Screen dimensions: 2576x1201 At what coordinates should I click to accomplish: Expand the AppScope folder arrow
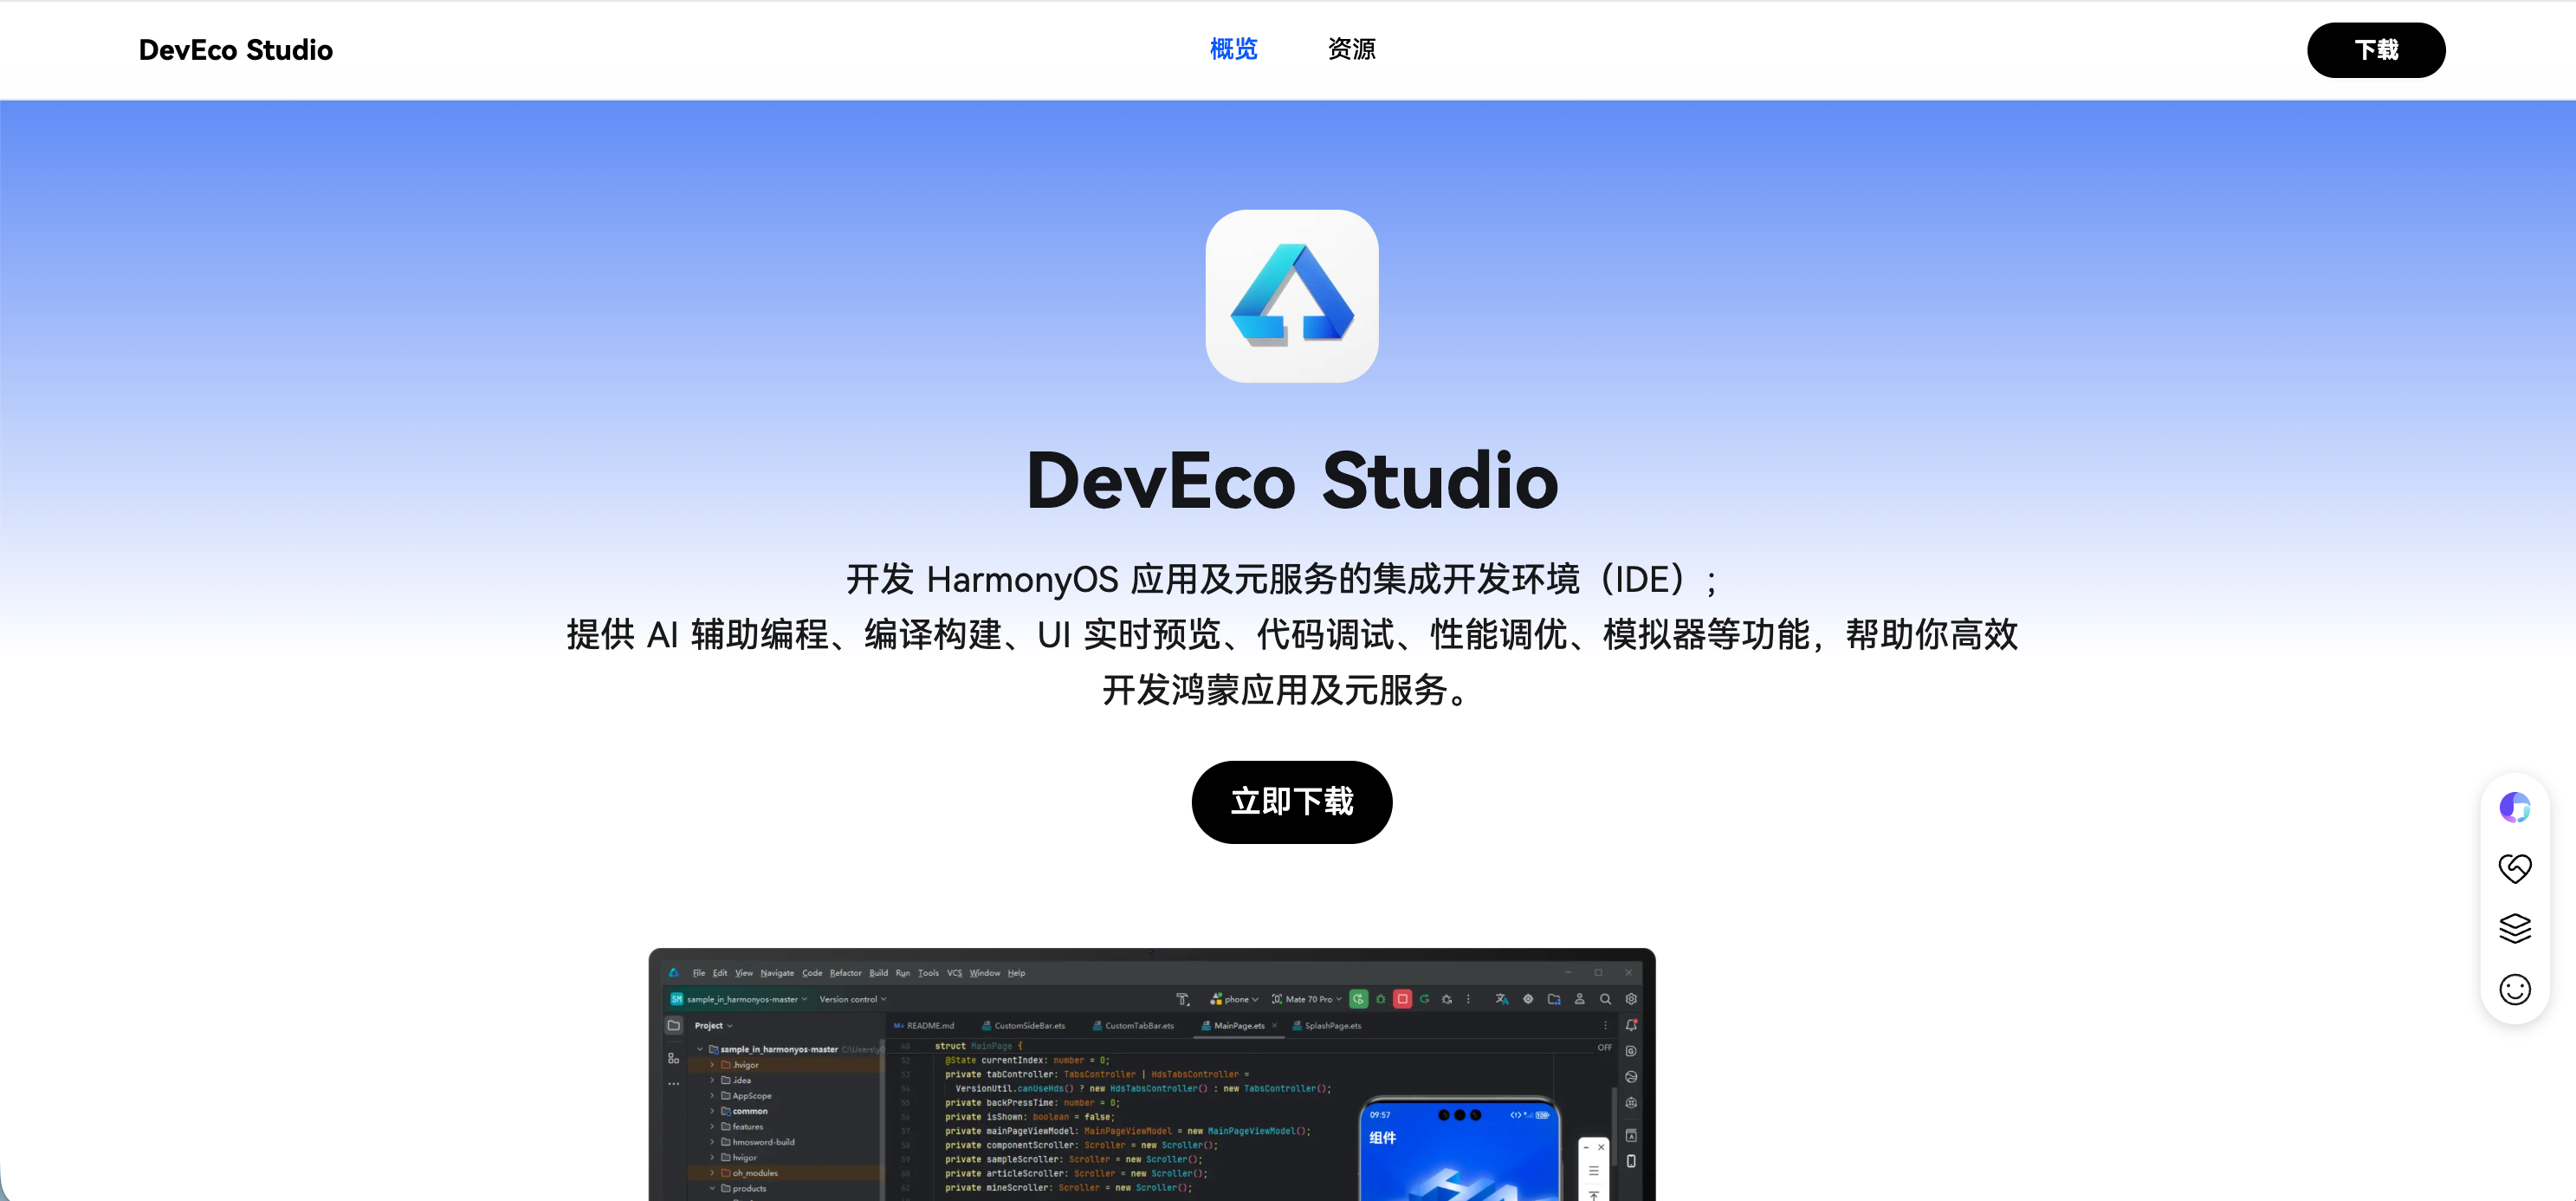[x=712, y=1096]
